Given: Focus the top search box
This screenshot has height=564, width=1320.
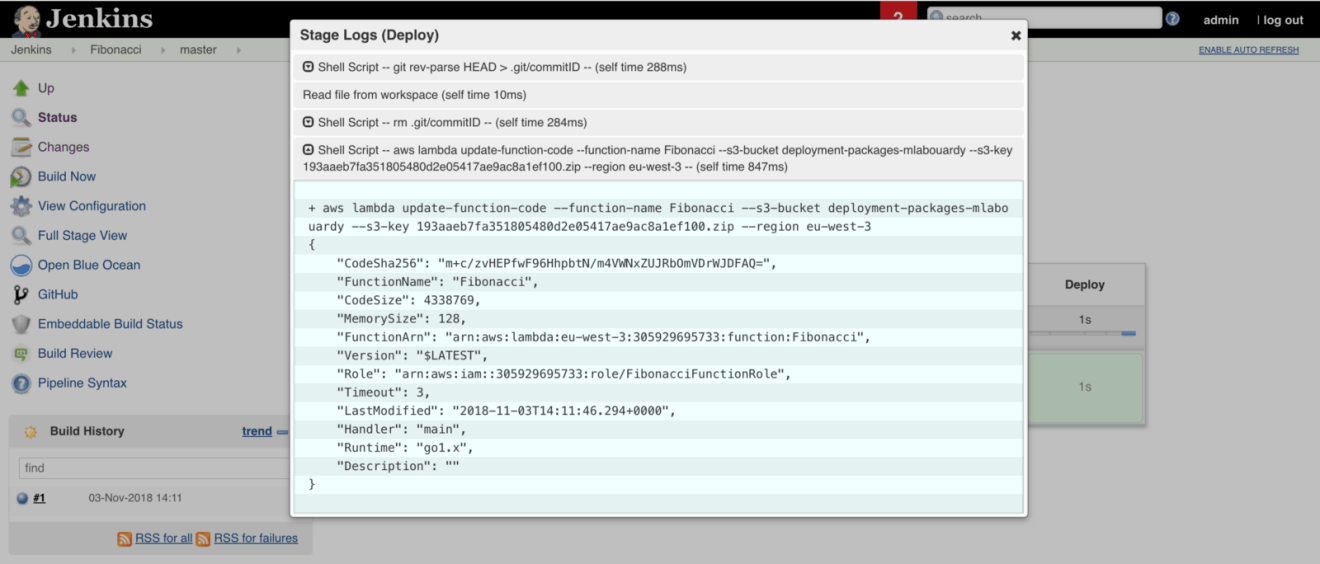Looking at the screenshot, I should [x=1044, y=18].
